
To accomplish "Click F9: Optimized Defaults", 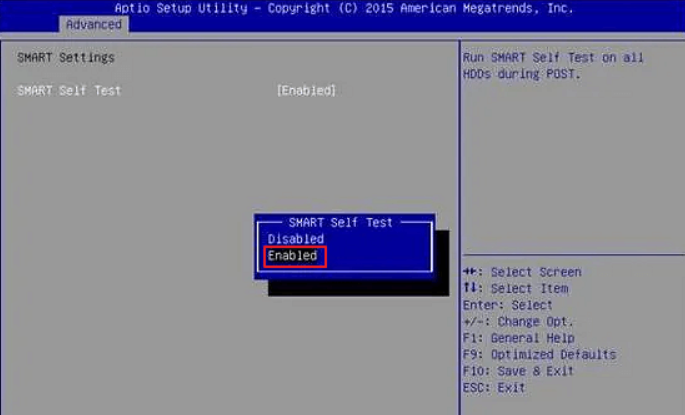I will 540,354.
